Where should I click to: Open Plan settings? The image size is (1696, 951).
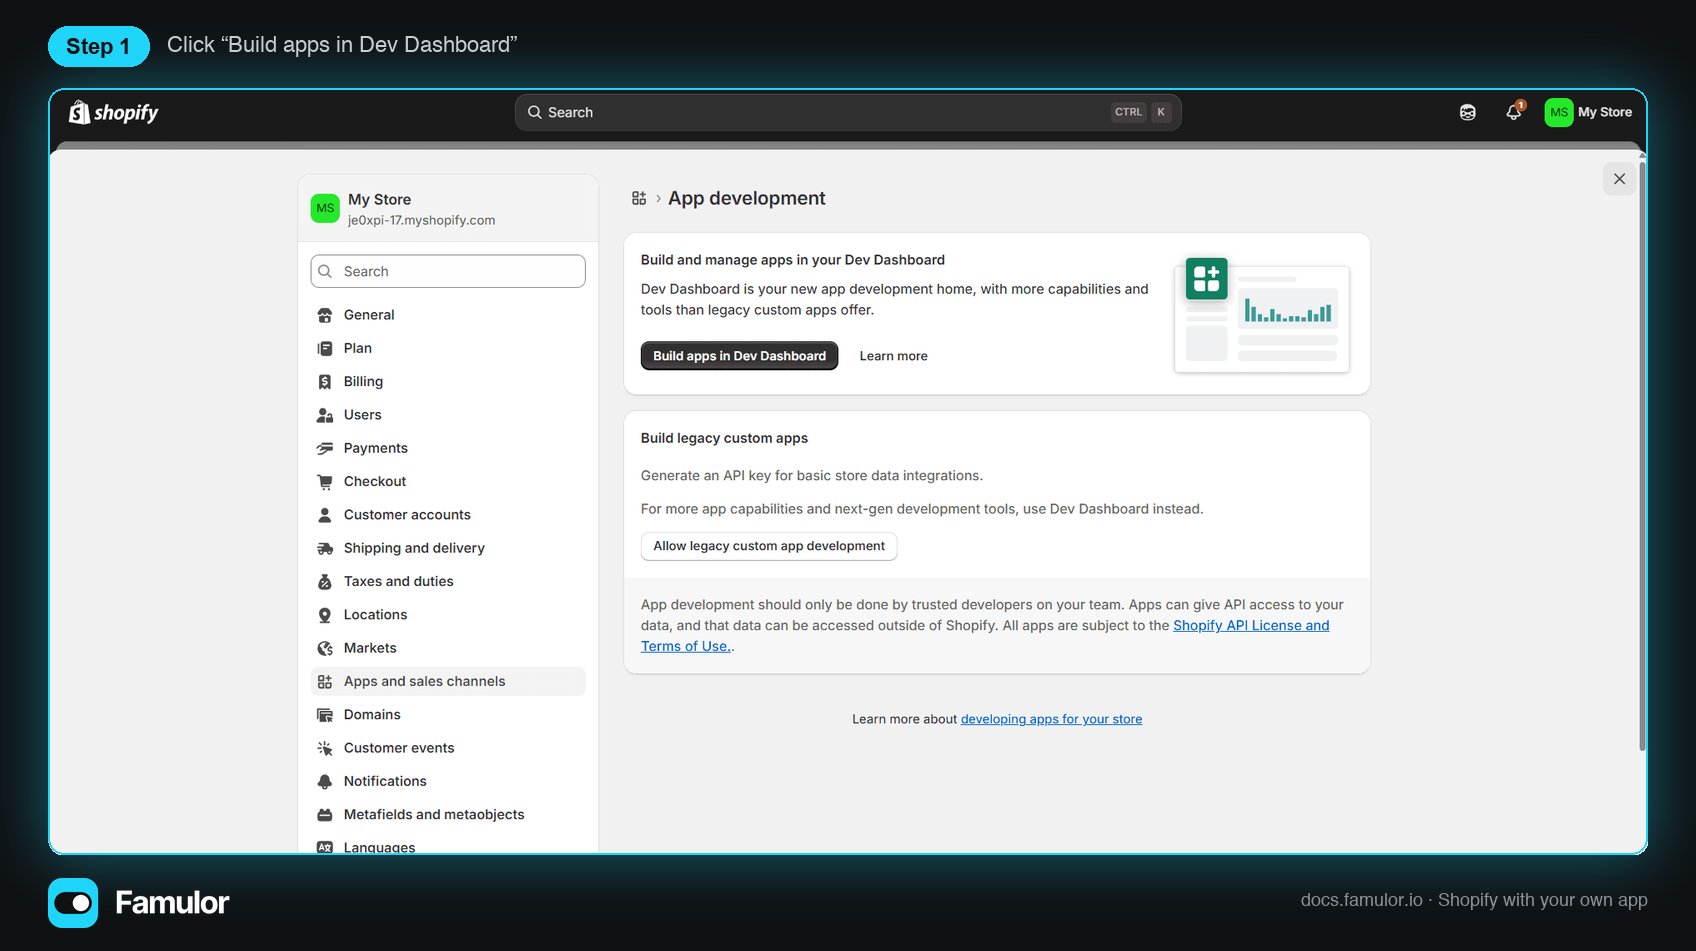448,348
